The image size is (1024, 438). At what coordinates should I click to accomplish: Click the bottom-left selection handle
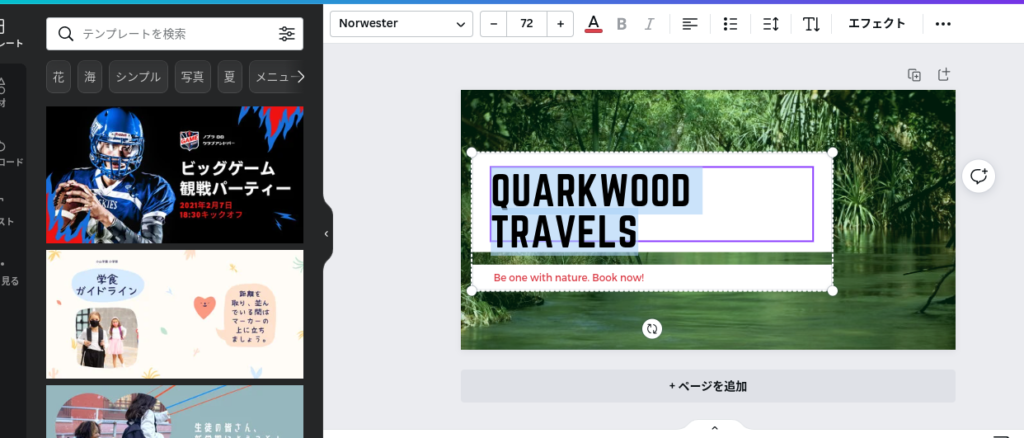coord(471,290)
